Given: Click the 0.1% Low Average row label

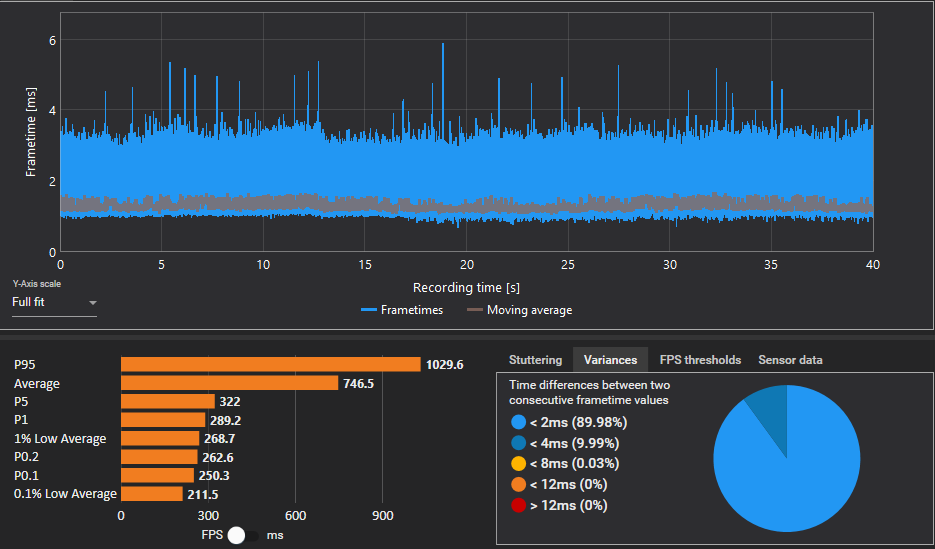Looking at the screenshot, I should click(x=66, y=494).
